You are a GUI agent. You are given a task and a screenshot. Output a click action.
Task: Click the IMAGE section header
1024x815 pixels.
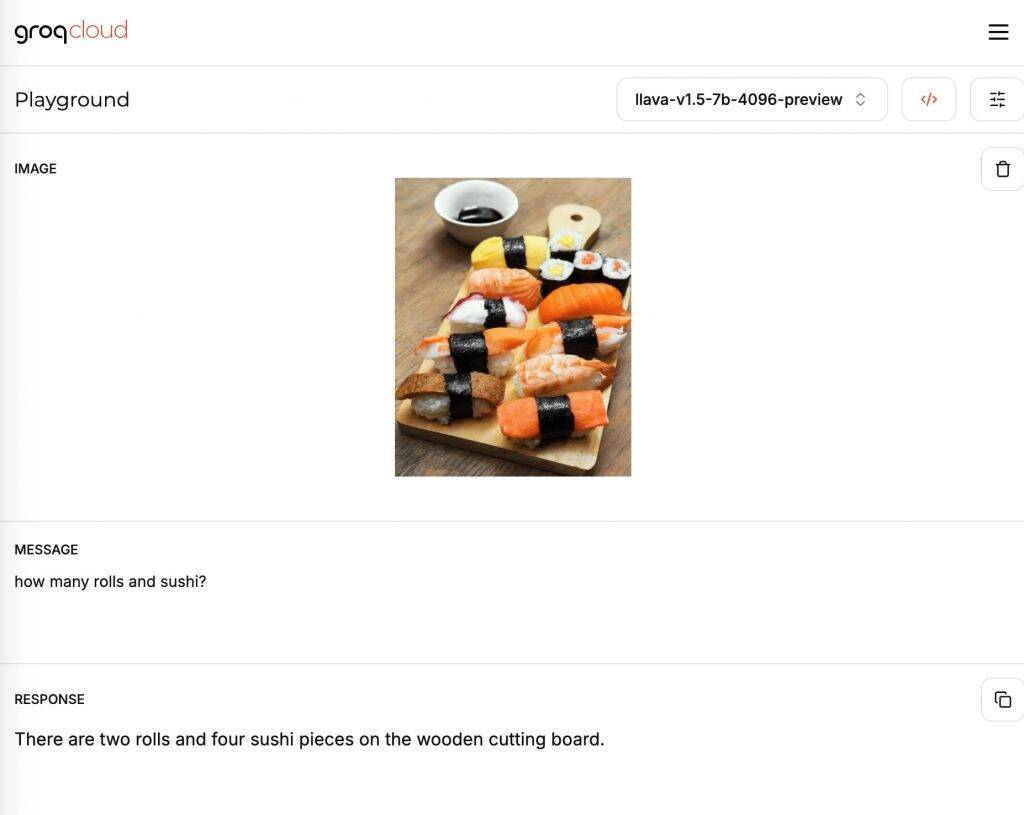pos(35,168)
